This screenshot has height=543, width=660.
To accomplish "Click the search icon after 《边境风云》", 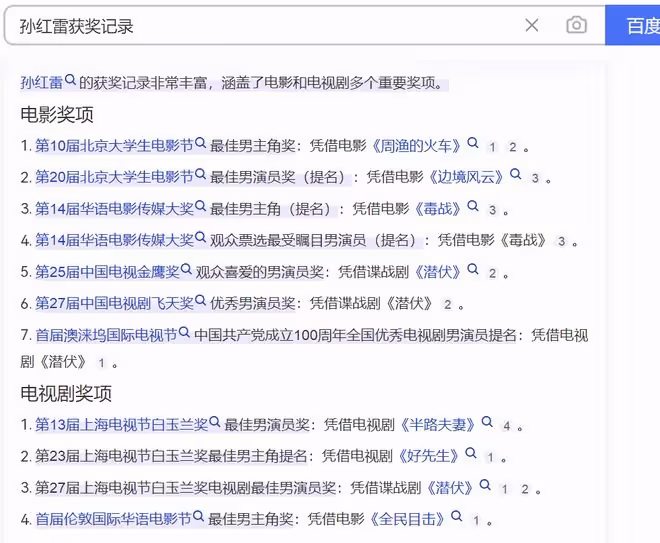I will click(x=516, y=174).
